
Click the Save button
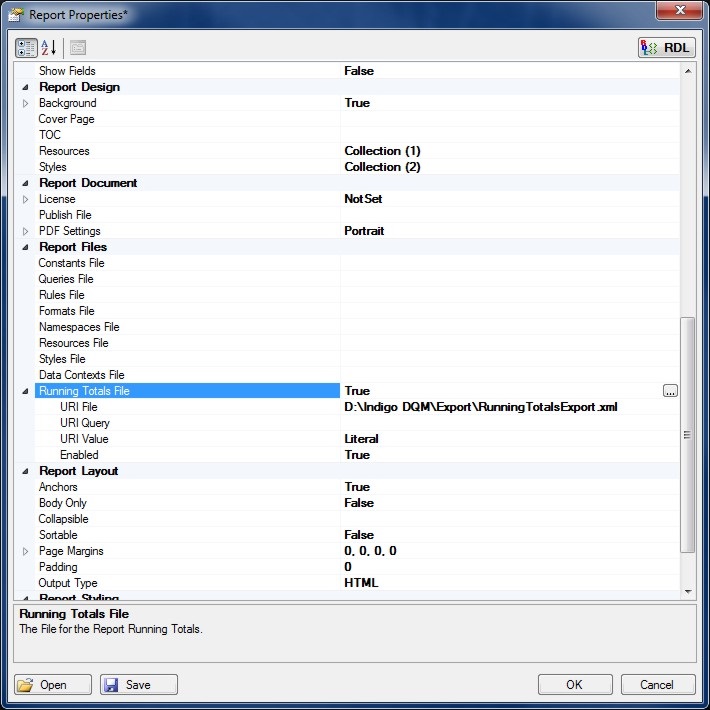(139, 684)
